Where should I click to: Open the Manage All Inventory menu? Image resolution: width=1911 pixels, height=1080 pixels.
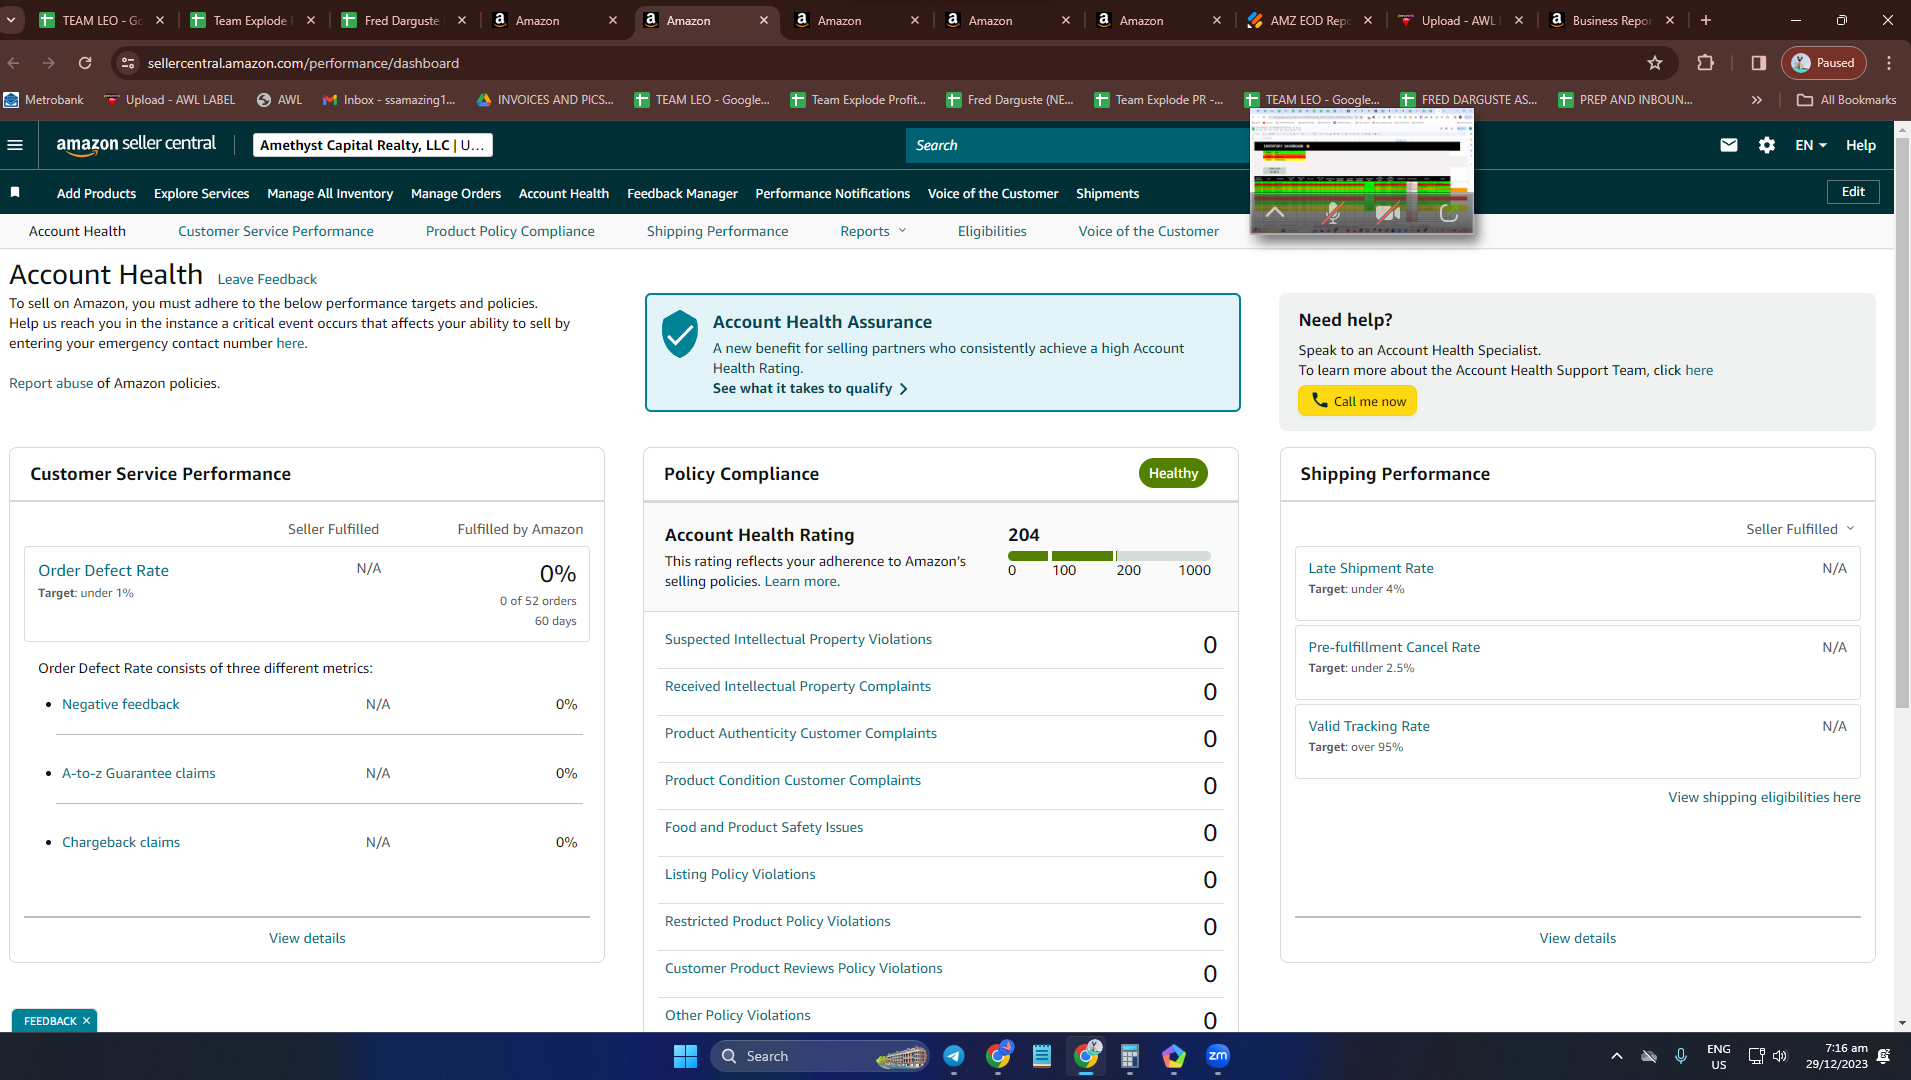330,193
